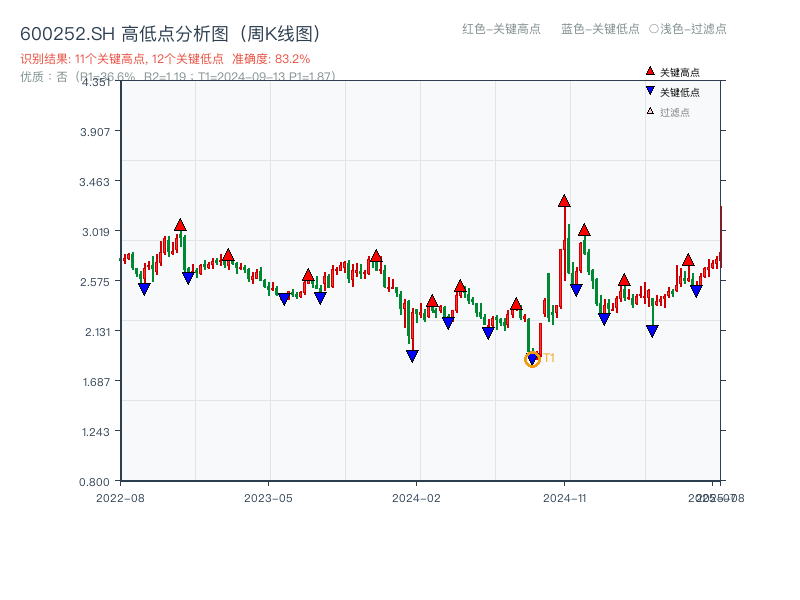Toggle the 蓝色-关键低点 header label
800x600 pixels.
600,29
